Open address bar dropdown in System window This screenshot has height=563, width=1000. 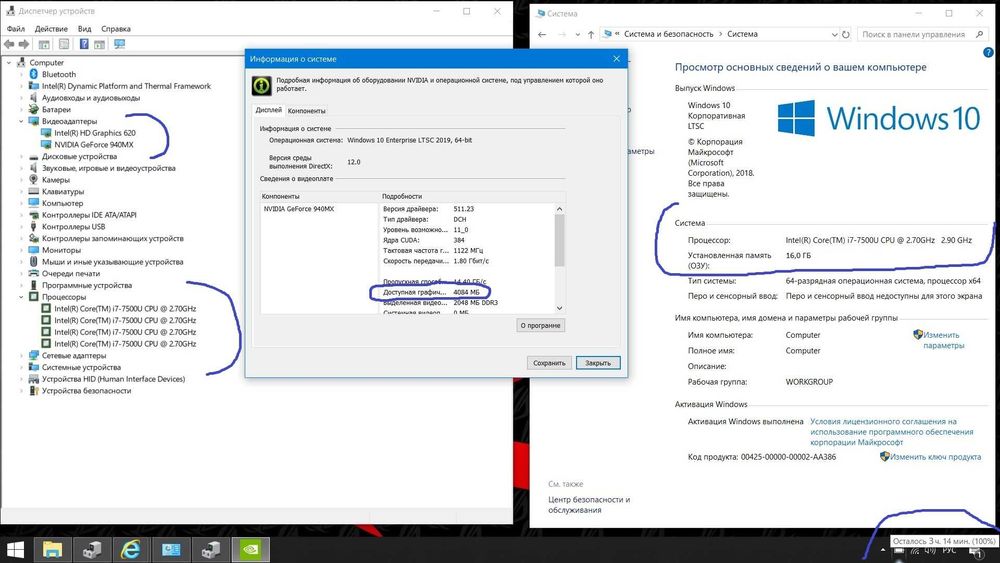pyautogui.click(x=834, y=34)
